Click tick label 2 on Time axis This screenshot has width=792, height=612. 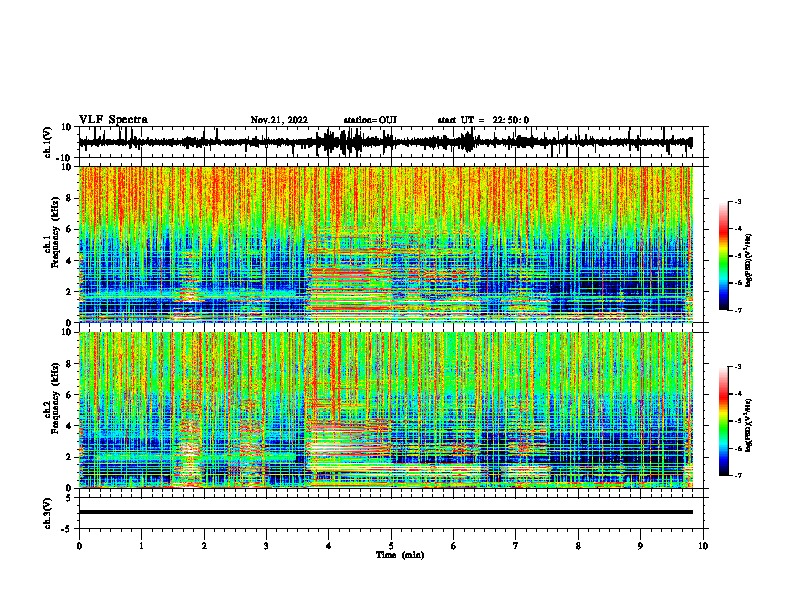[204, 546]
